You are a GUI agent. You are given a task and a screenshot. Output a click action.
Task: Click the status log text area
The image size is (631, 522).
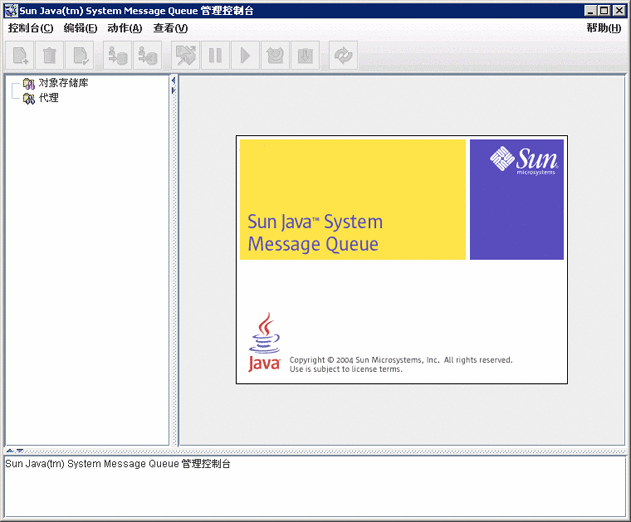315,486
